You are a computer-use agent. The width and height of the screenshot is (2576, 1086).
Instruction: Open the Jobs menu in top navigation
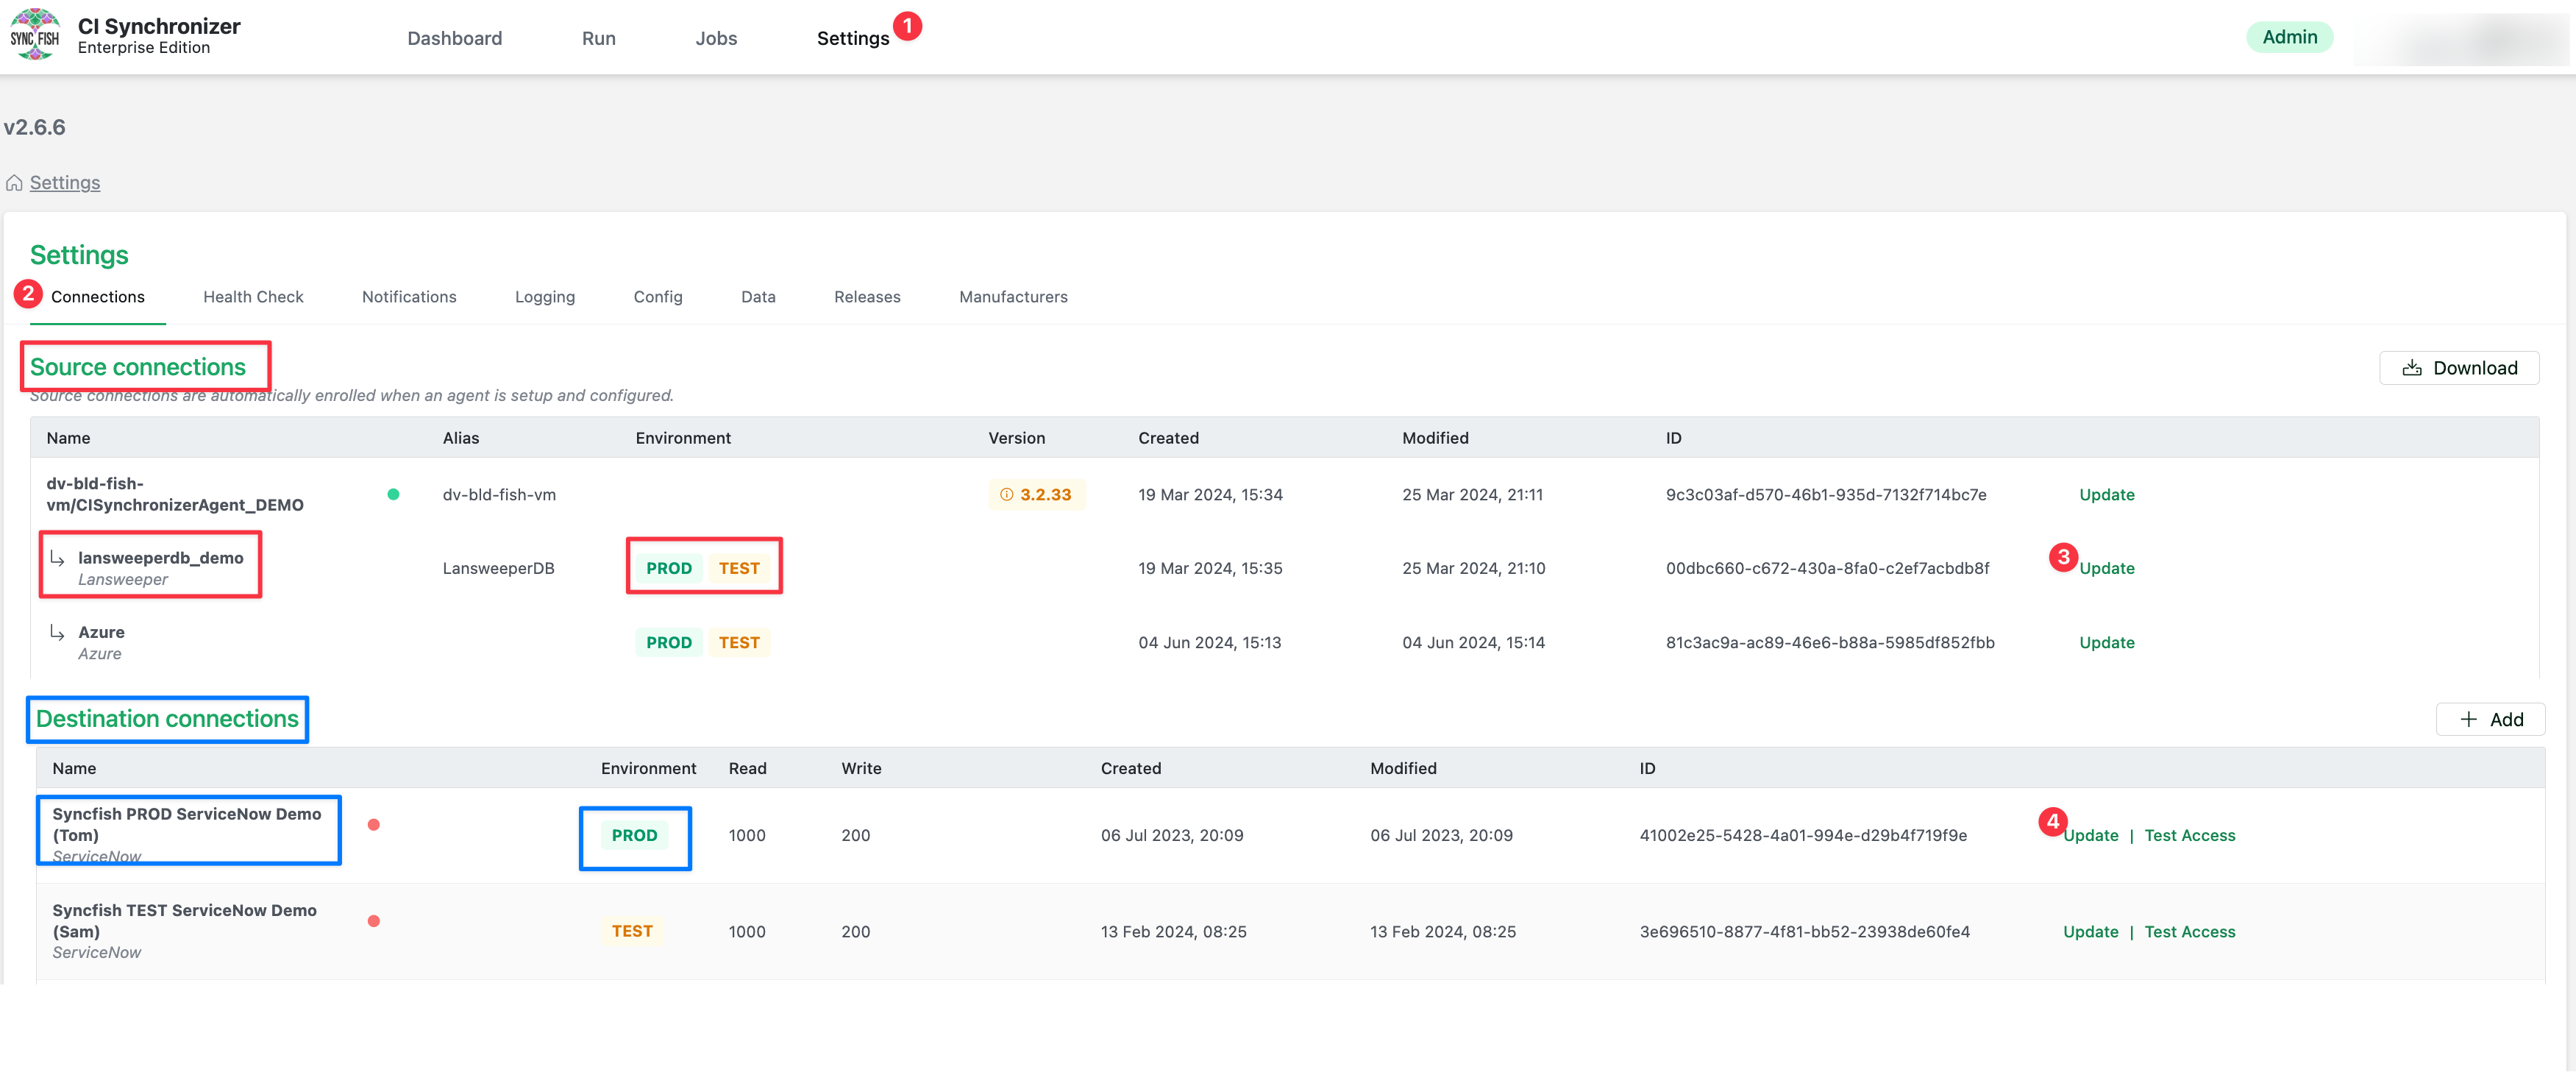coord(716,38)
